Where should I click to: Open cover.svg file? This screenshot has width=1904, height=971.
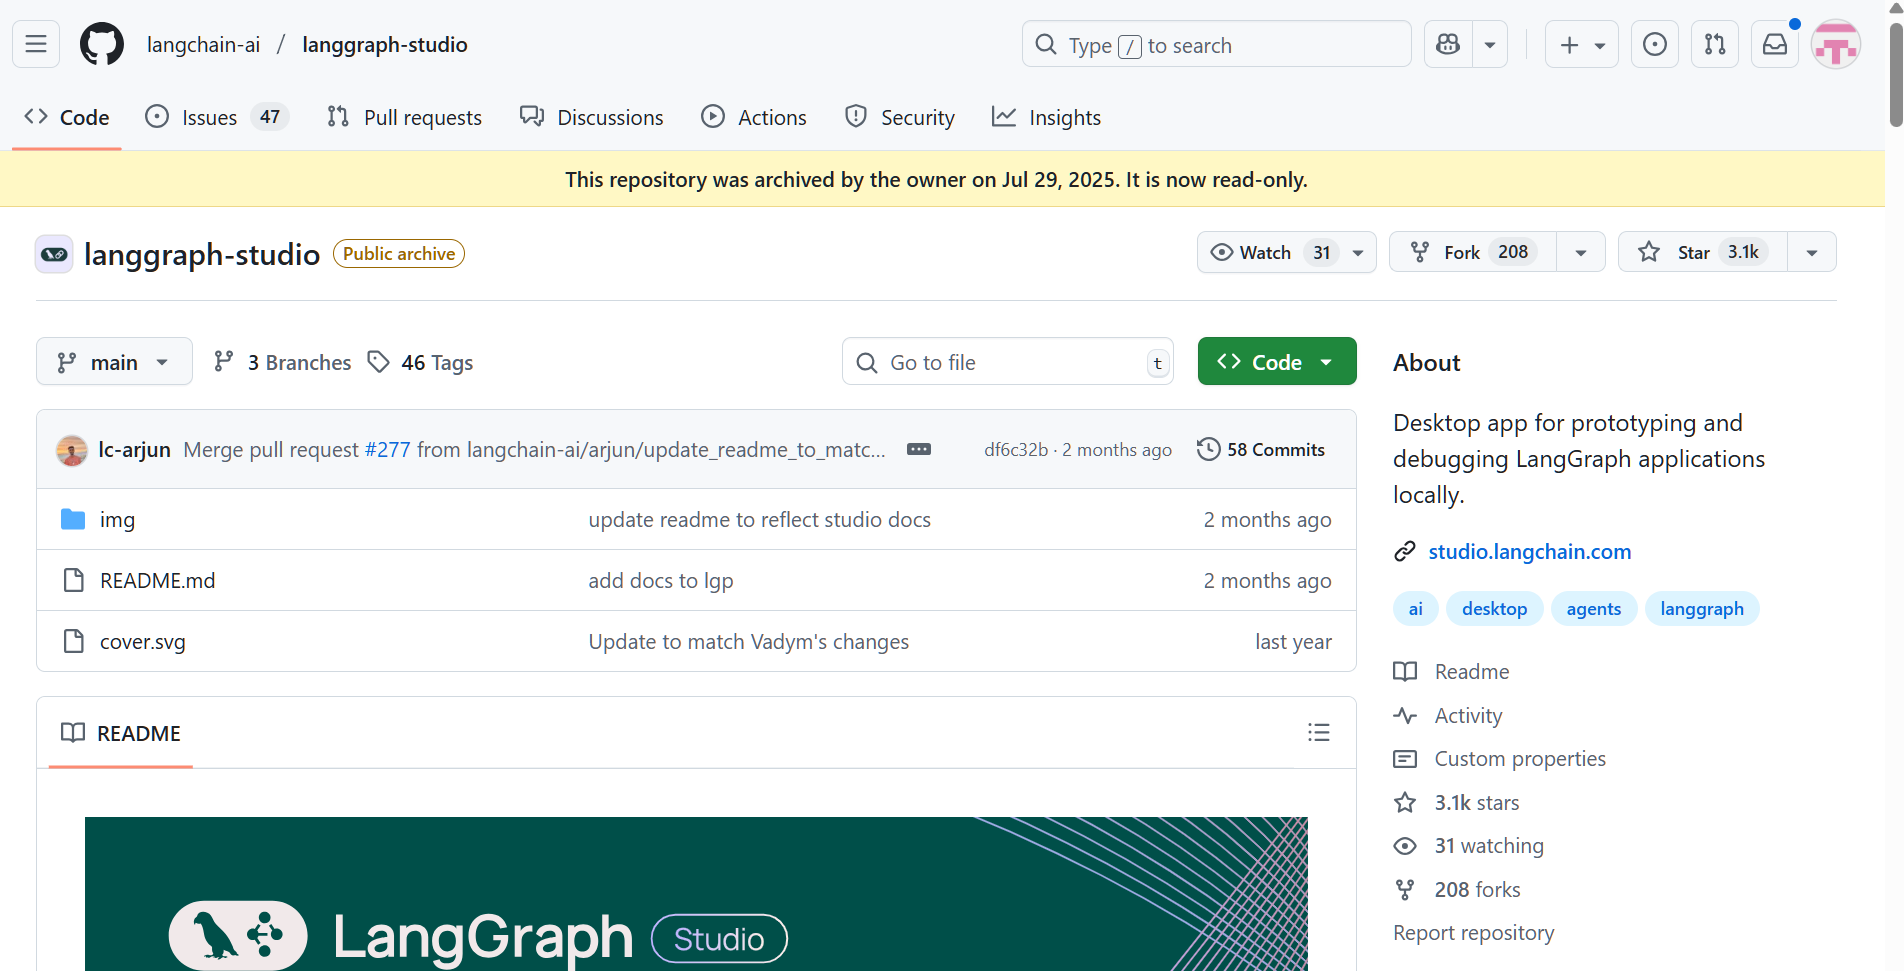click(142, 642)
